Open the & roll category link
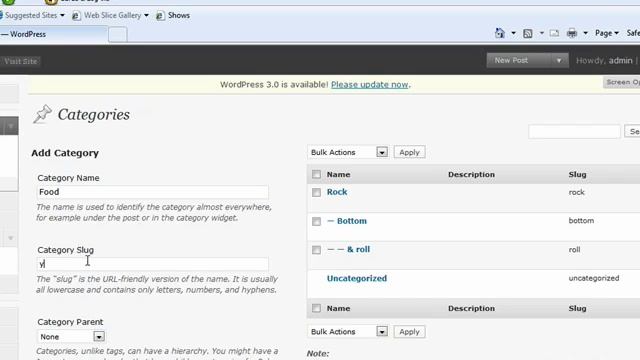 (358, 249)
